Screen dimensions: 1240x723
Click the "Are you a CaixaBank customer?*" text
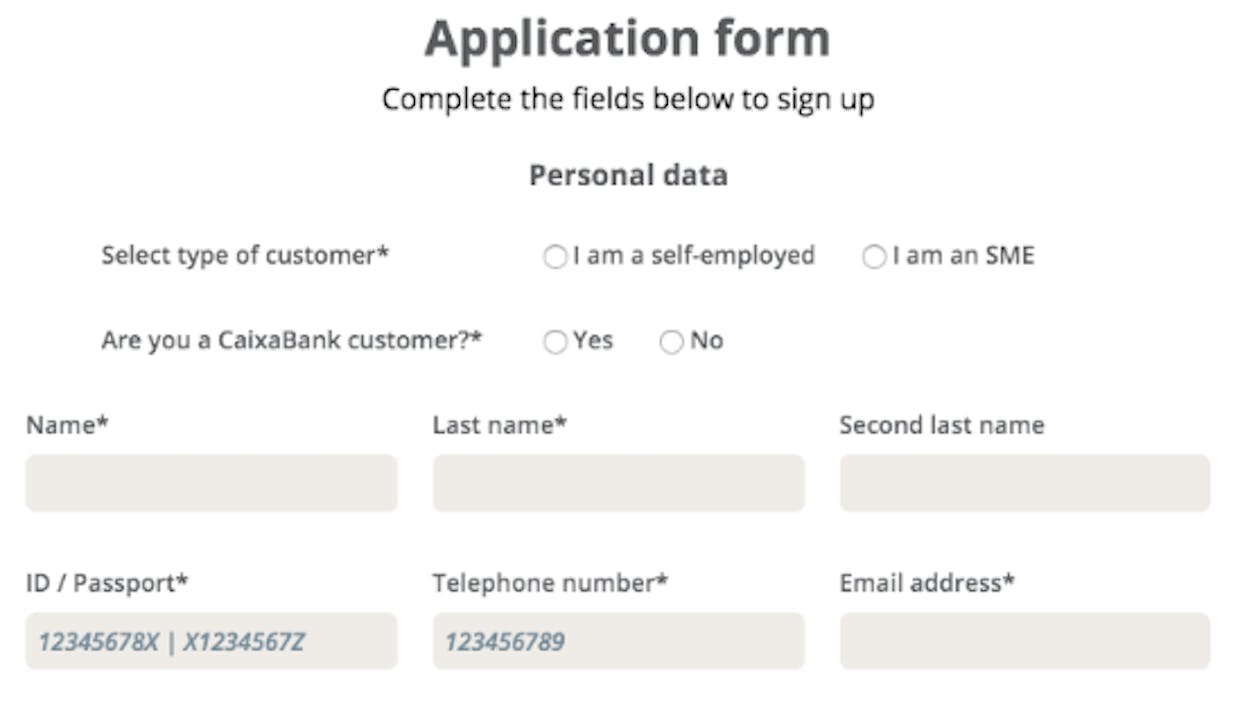pyautogui.click(x=291, y=340)
